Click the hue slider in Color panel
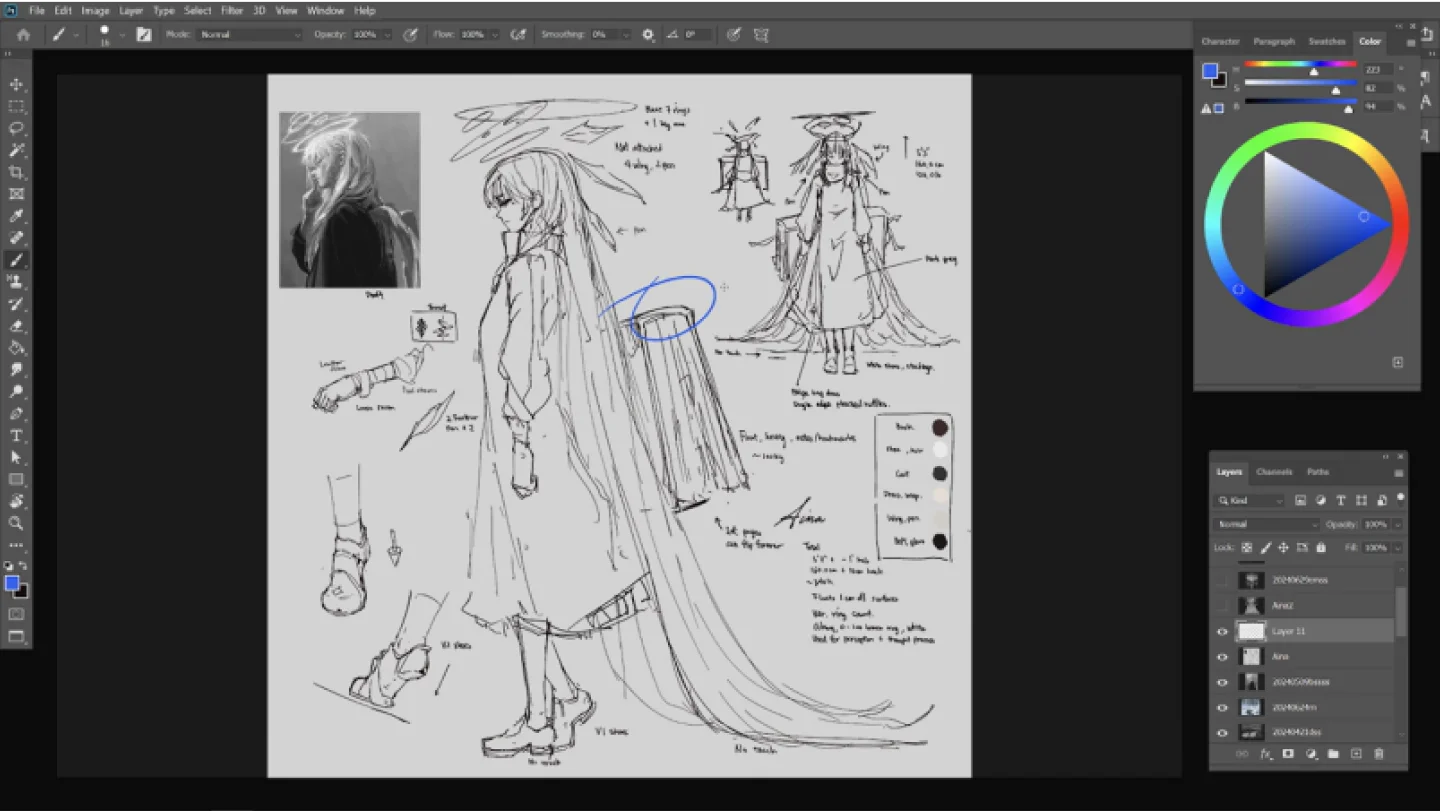 coord(1300,64)
